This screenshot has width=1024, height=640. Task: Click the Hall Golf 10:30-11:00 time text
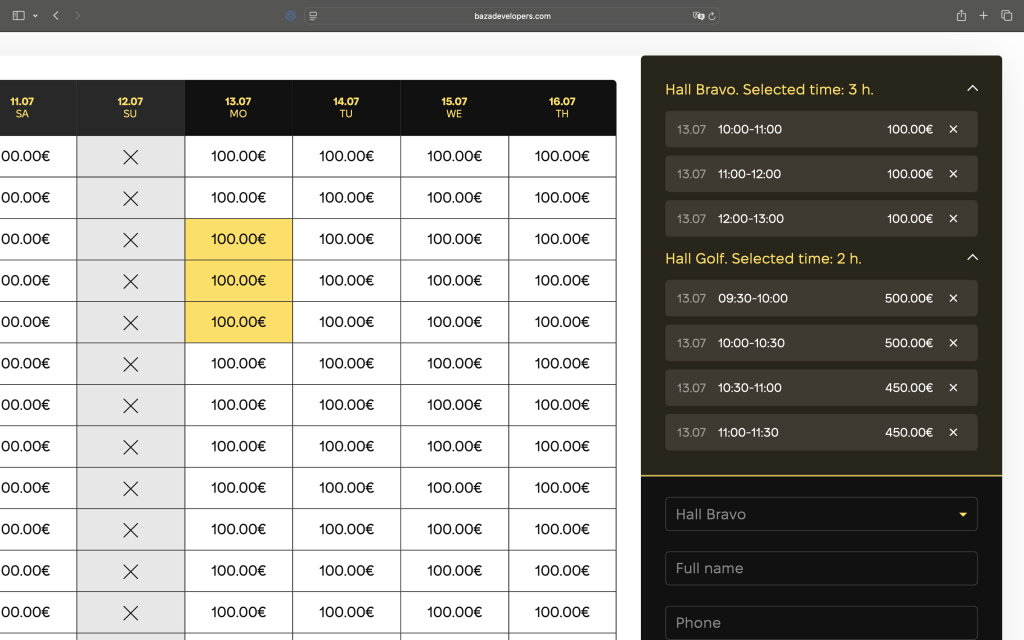750,388
